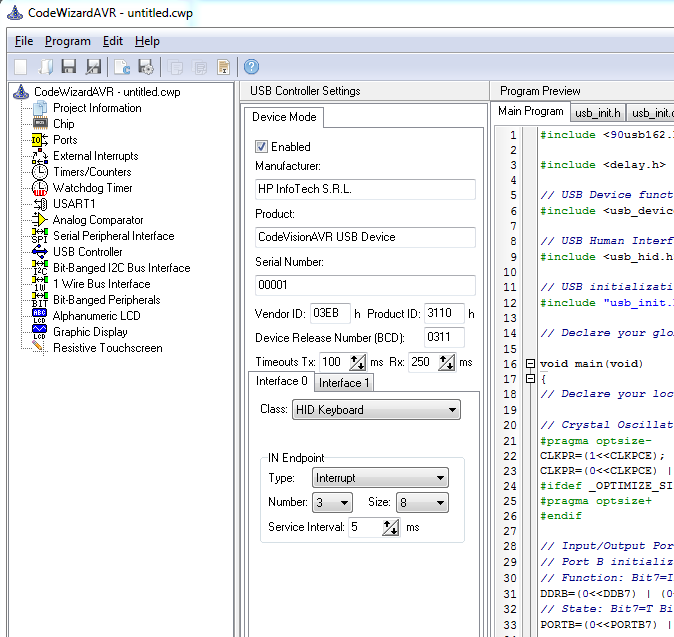Screen dimensions: 674x637
Task: Click the toolbar icon of a page with text cursor
Action: coord(224,67)
